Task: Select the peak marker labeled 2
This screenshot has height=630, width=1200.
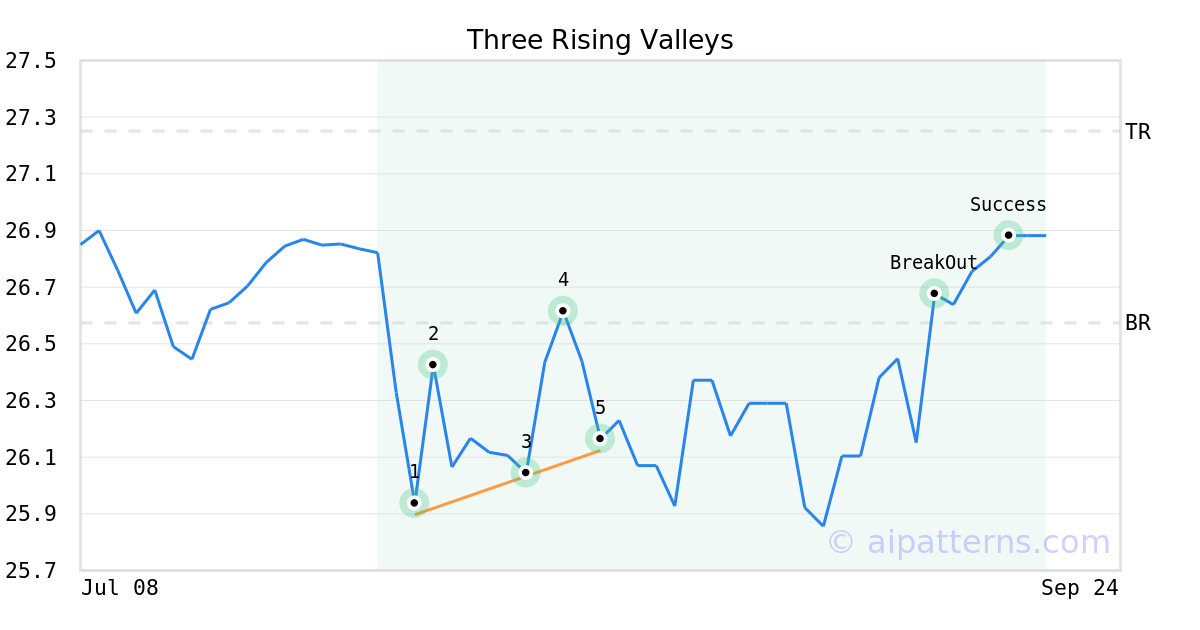Action: [x=433, y=364]
